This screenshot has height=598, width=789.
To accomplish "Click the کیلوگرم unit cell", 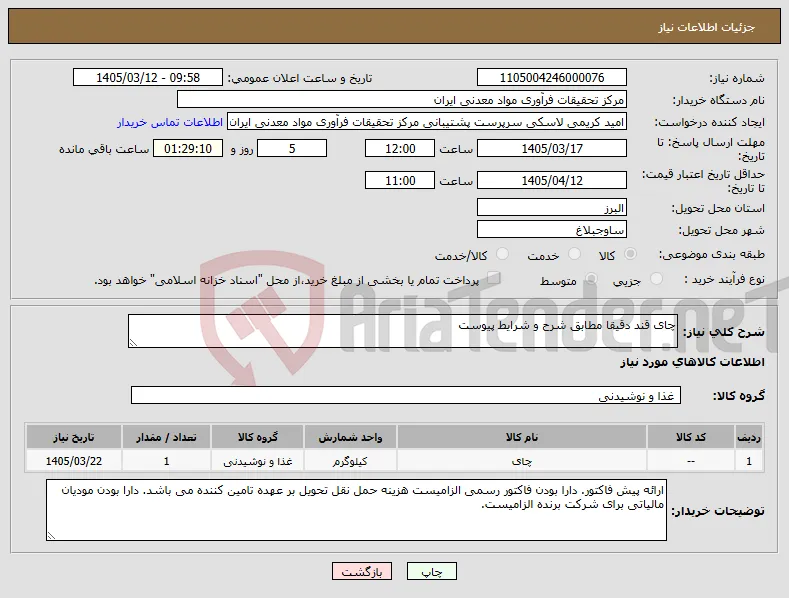I will [350, 461].
